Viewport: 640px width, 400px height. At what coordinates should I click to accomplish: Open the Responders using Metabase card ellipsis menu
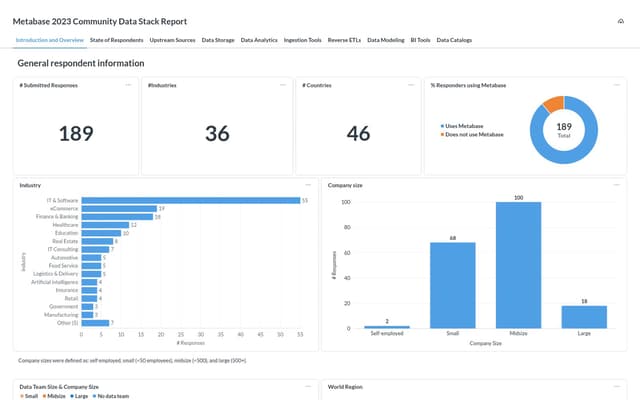(617, 85)
